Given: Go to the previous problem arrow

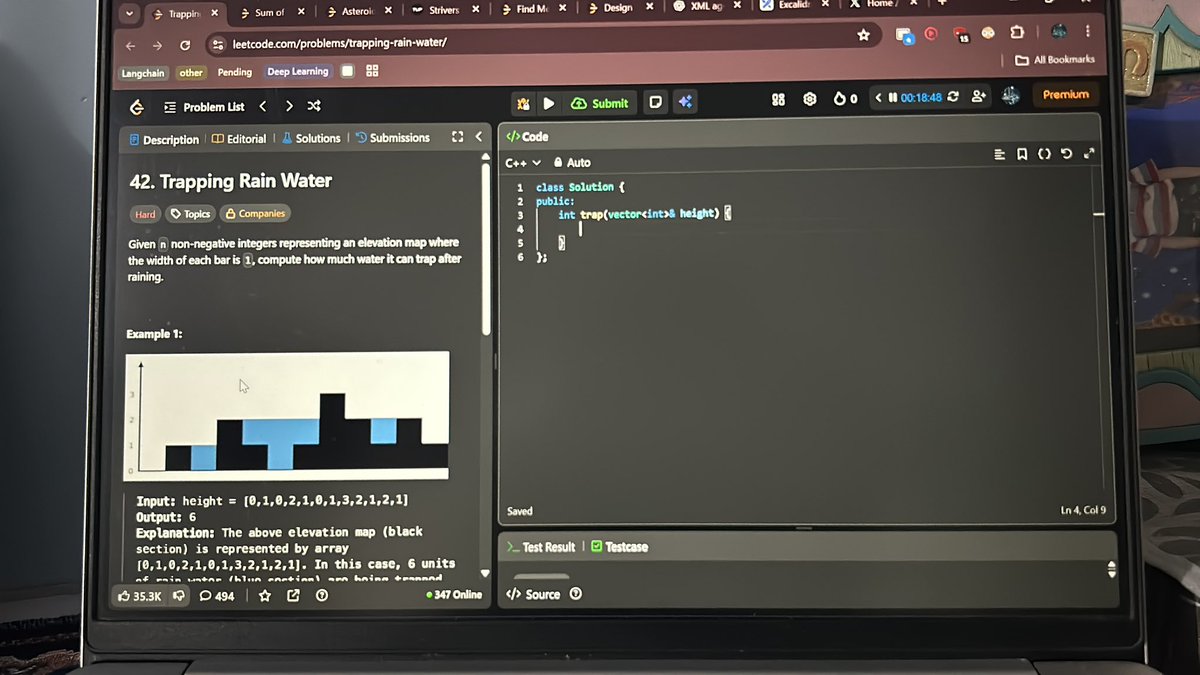Looking at the screenshot, I should coord(263,106).
